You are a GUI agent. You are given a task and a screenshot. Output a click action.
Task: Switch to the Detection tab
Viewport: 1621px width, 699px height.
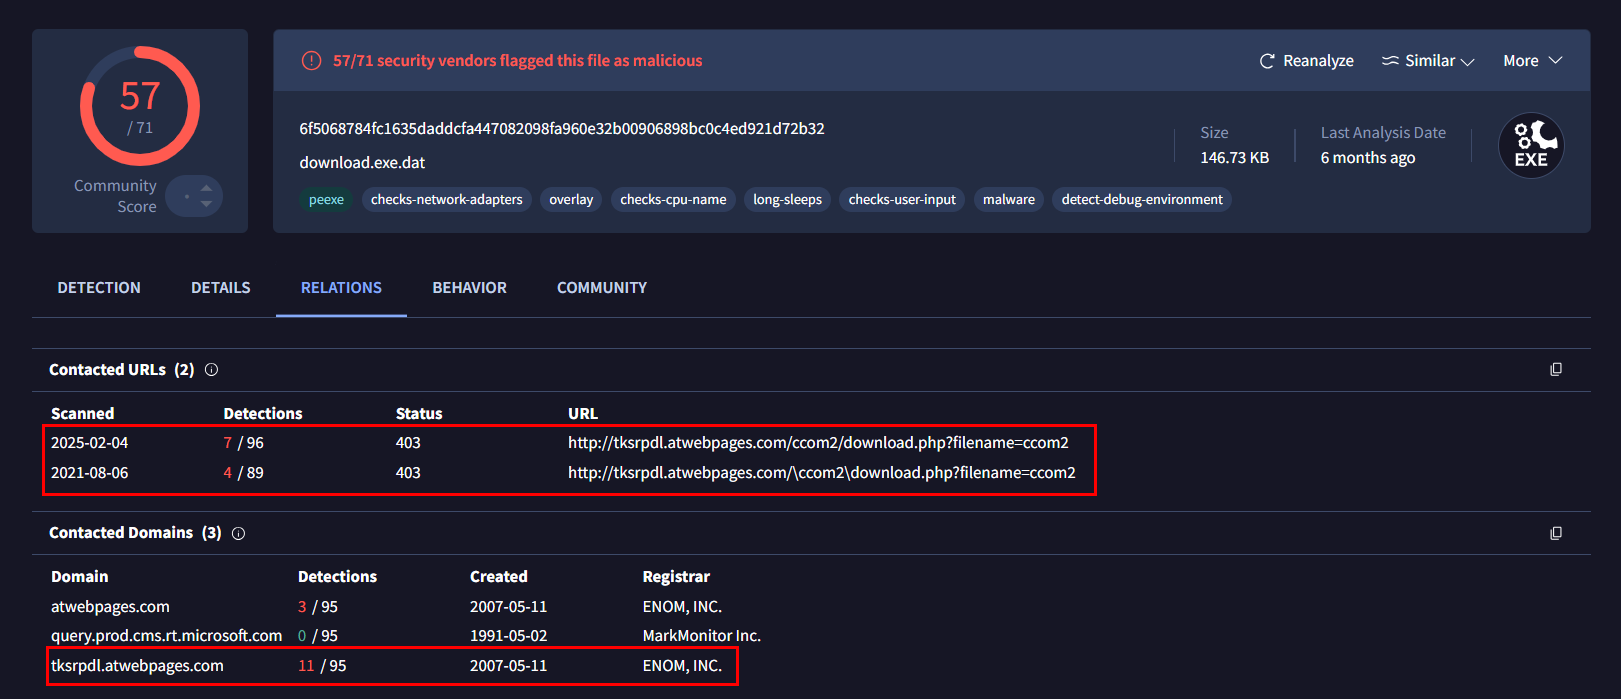click(99, 288)
